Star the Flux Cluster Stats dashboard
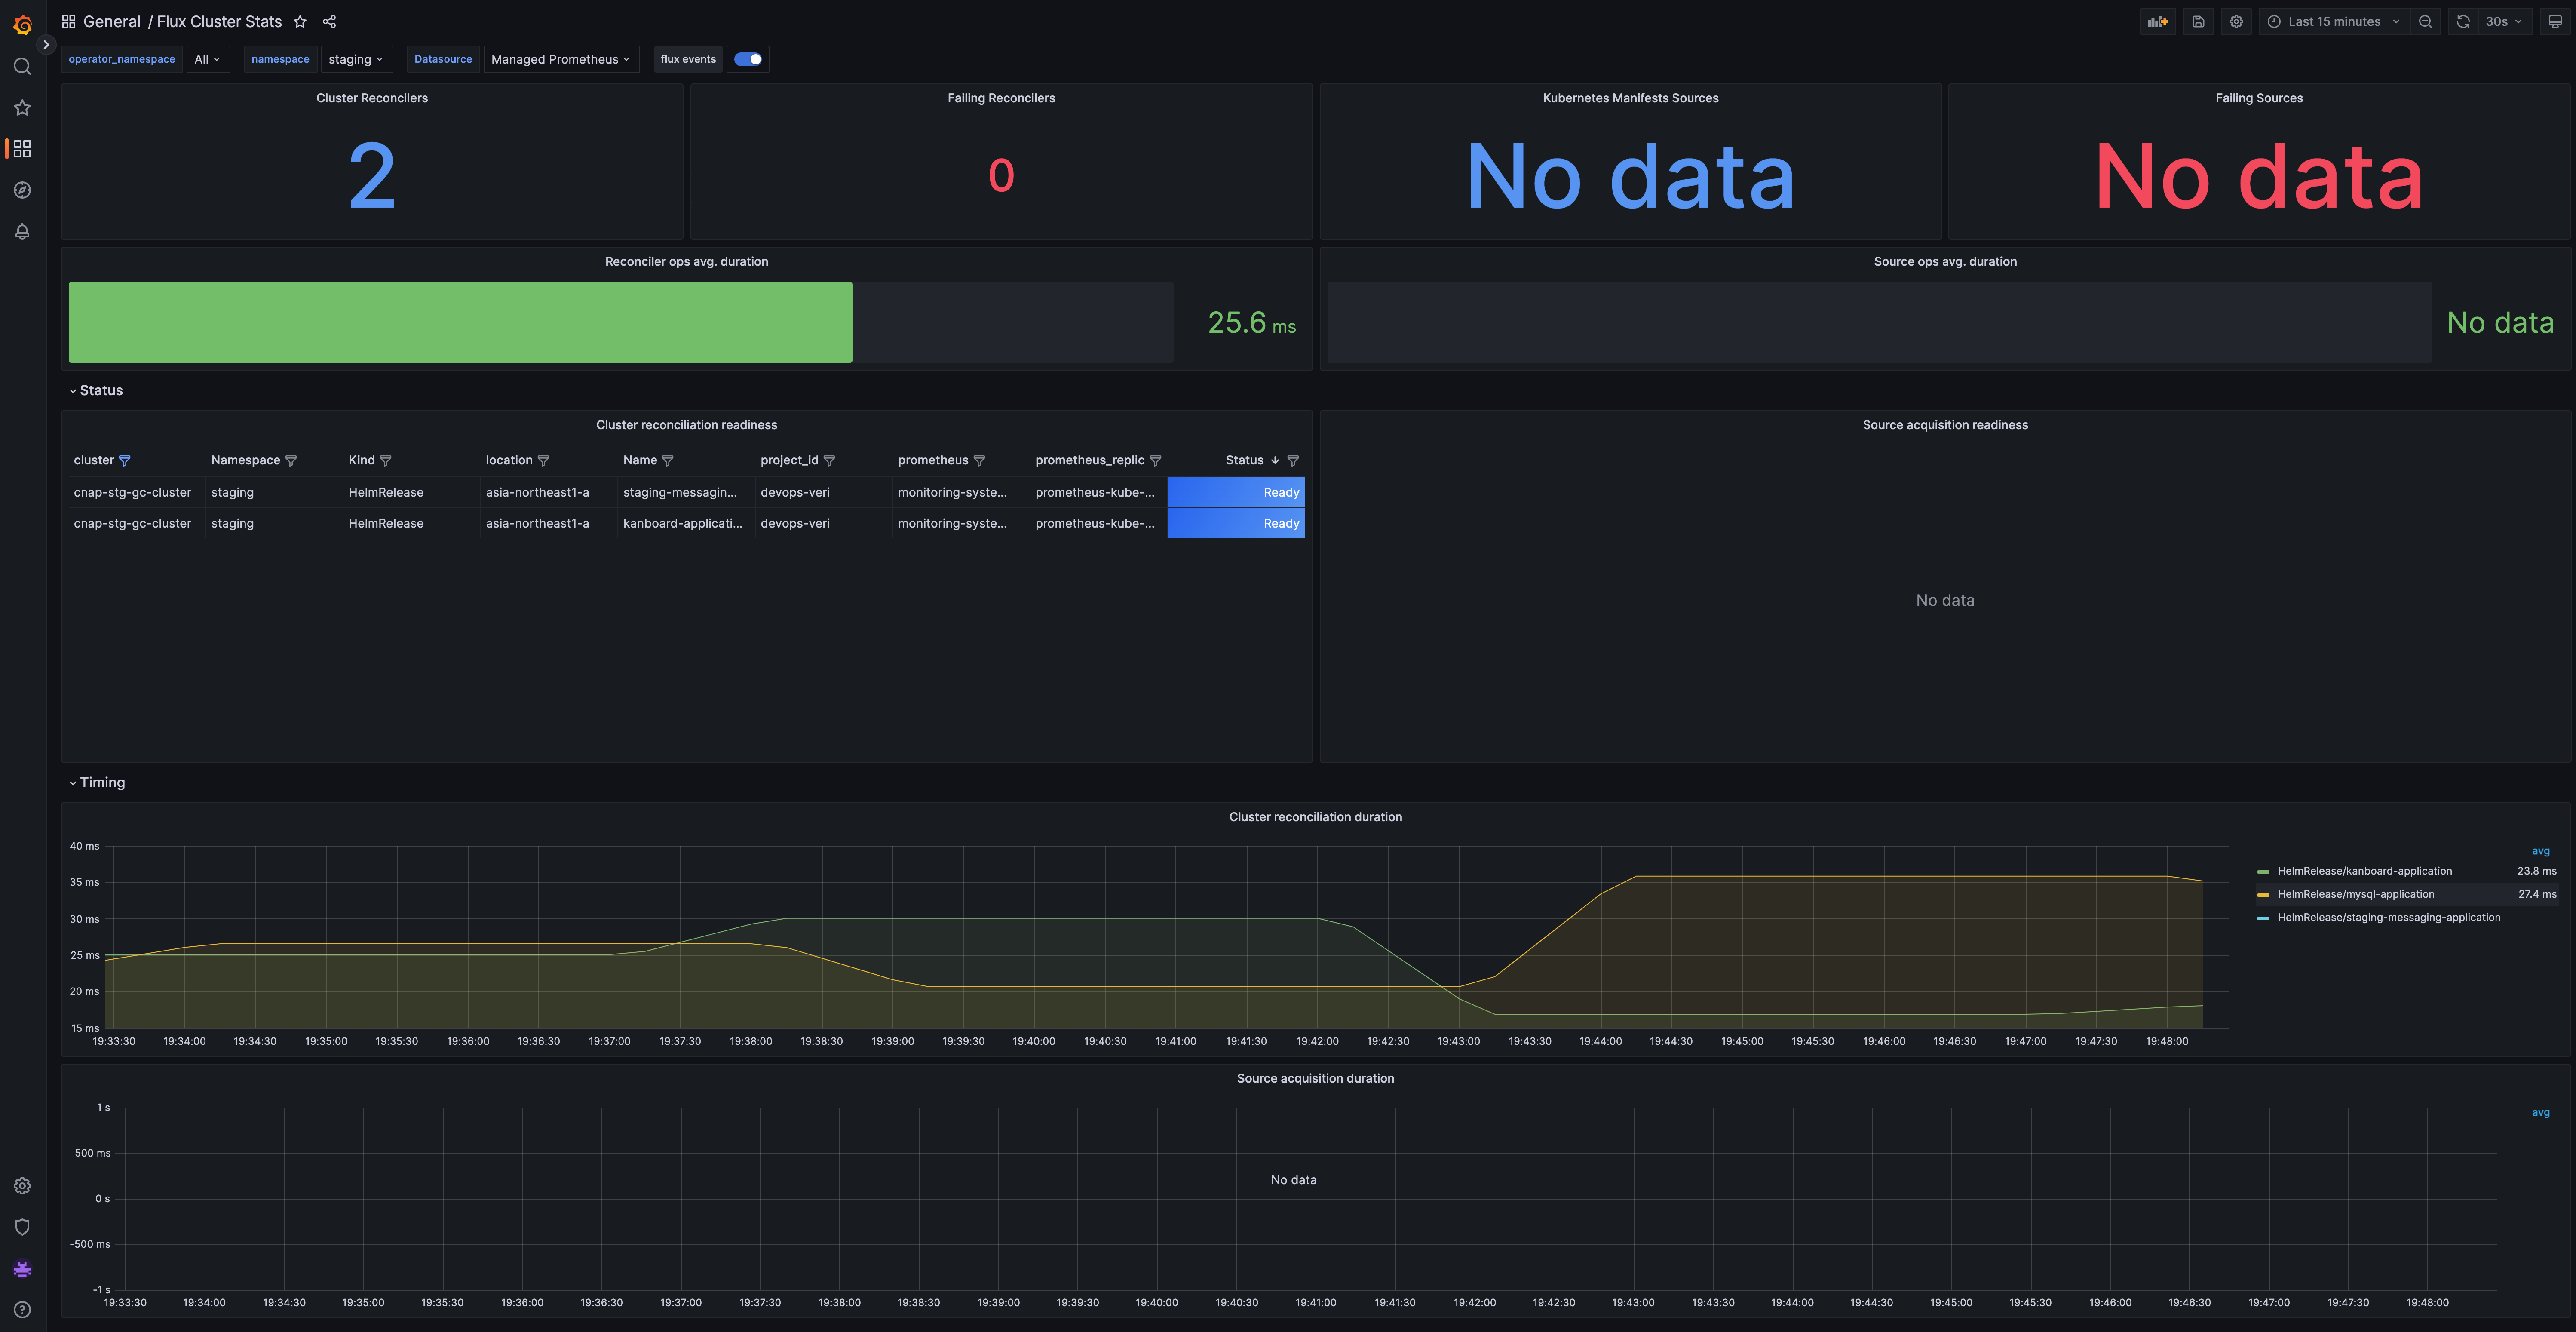This screenshot has height=1332, width=2576. tap(300, 22)
